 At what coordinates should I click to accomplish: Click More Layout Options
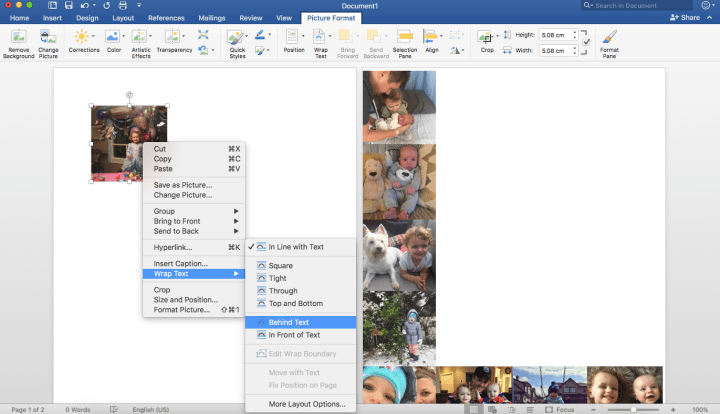[x=301, y=404]
